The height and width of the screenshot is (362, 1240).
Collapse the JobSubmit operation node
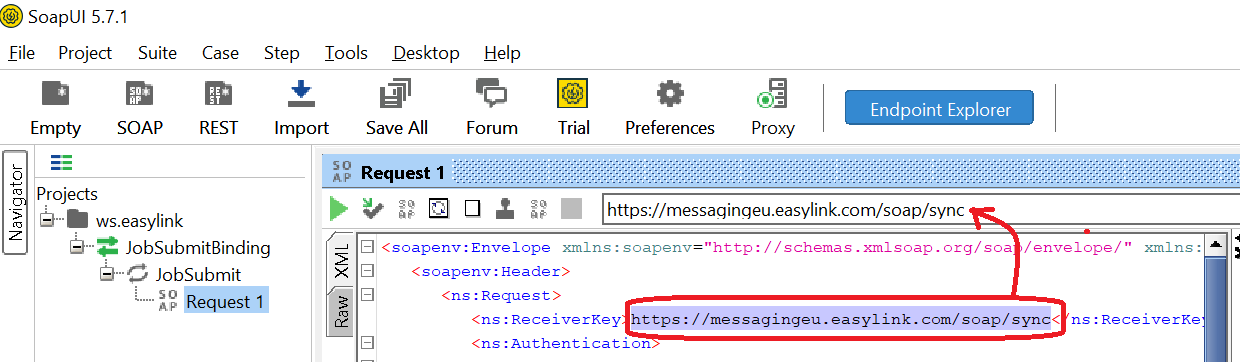tap(106, 274)
